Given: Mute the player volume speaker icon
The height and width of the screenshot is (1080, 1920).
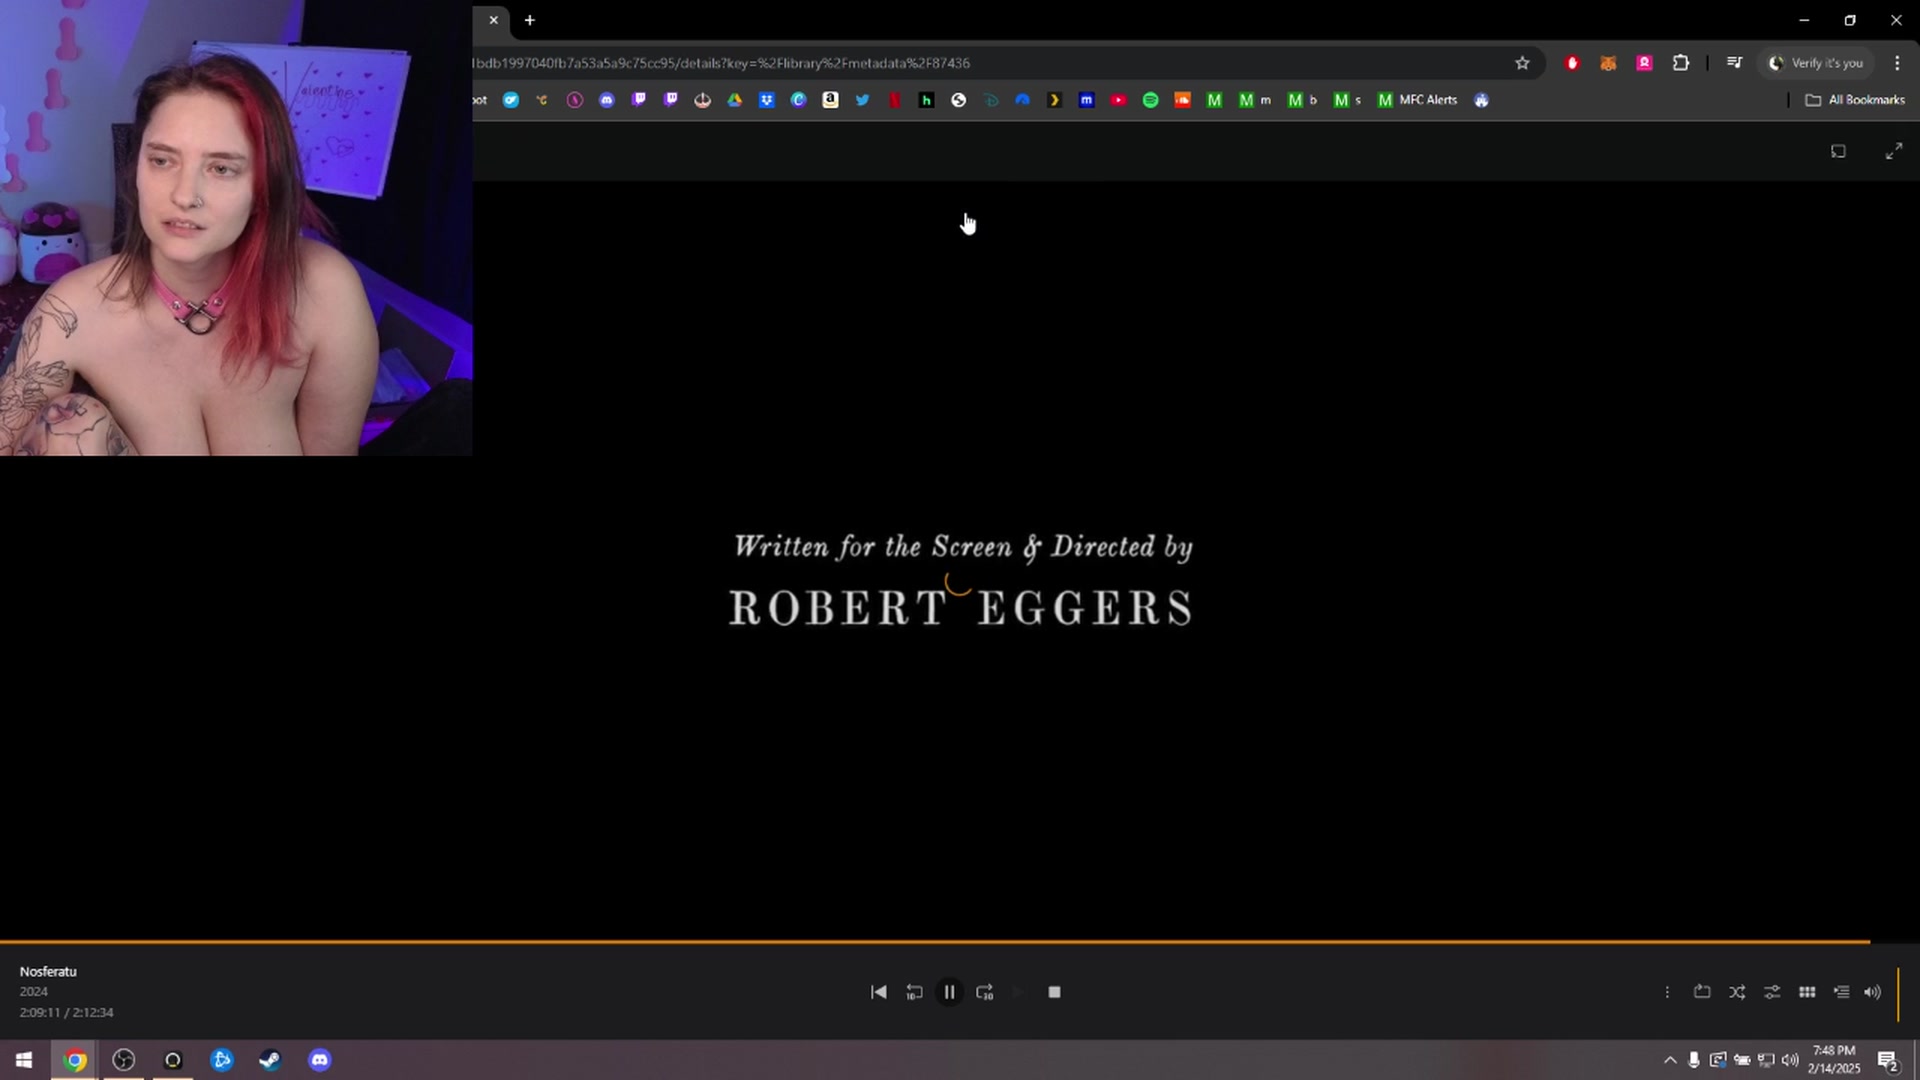Looking at the screenshot, I should (x=1872, y=992).
